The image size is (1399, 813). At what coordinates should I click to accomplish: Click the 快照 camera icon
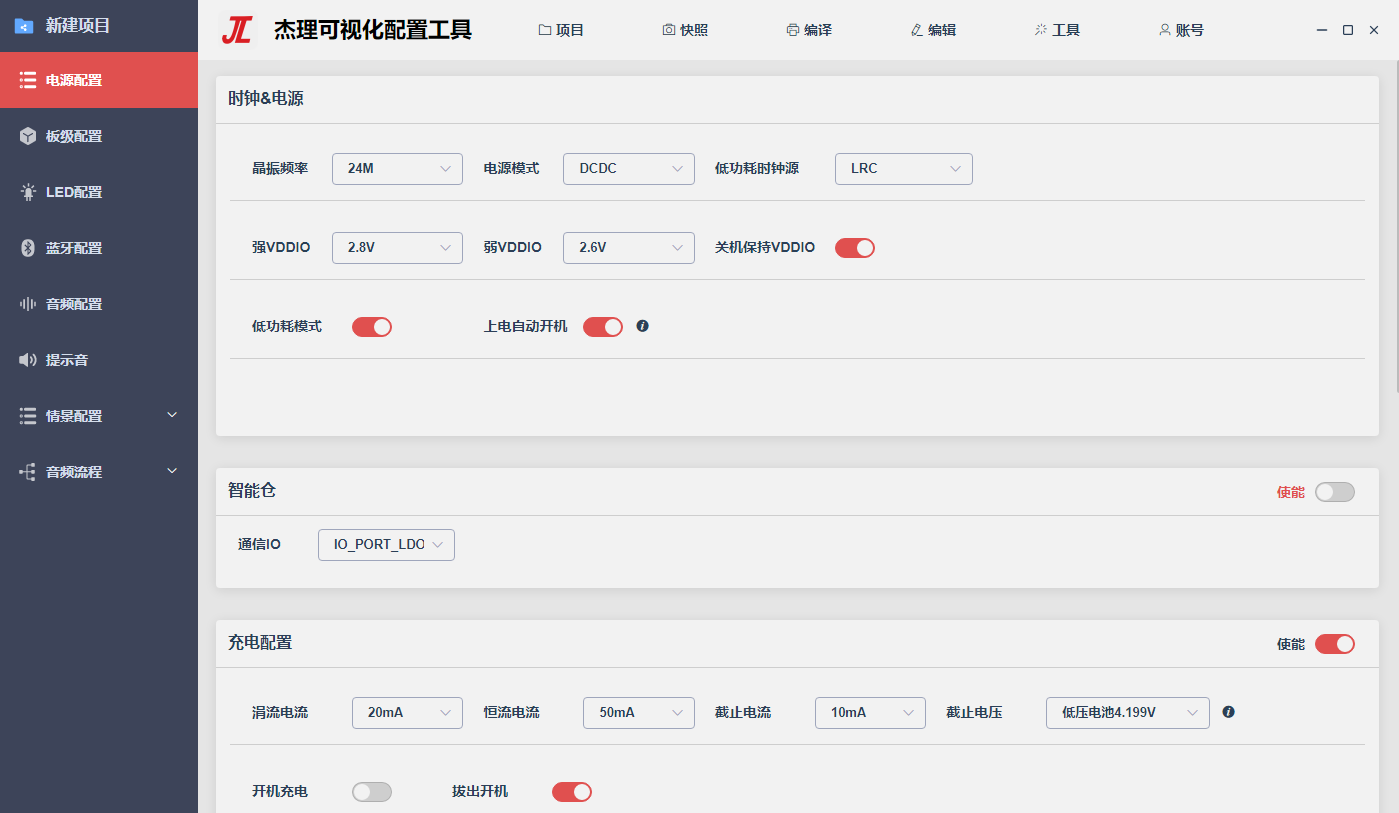coord(669,30)
